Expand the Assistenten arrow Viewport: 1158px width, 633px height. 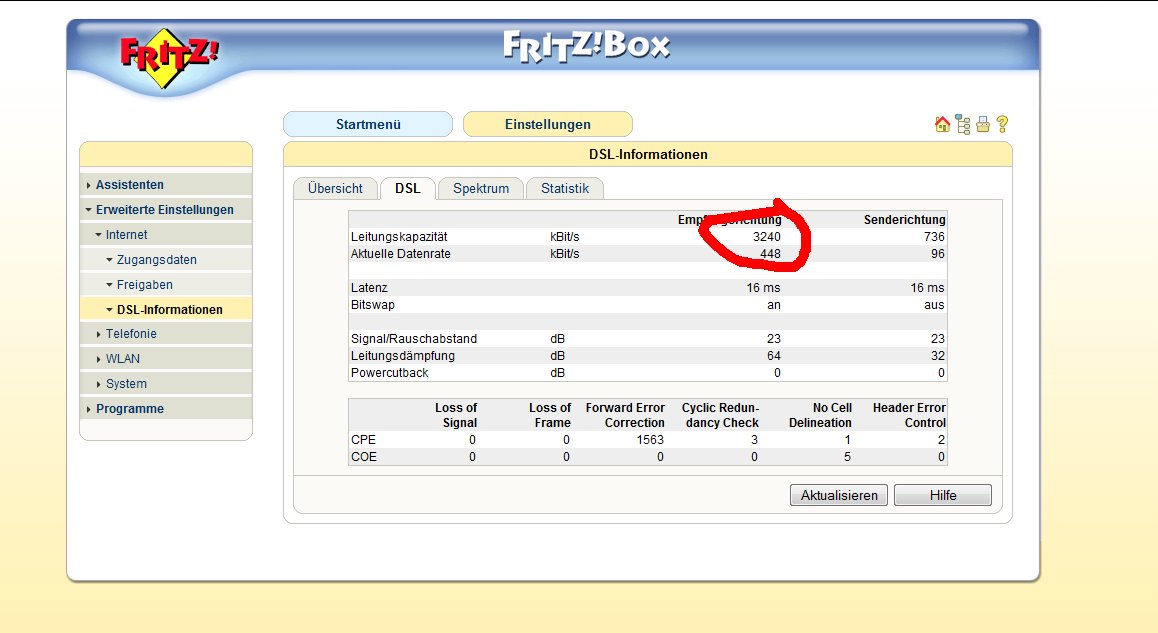[89, 185]
